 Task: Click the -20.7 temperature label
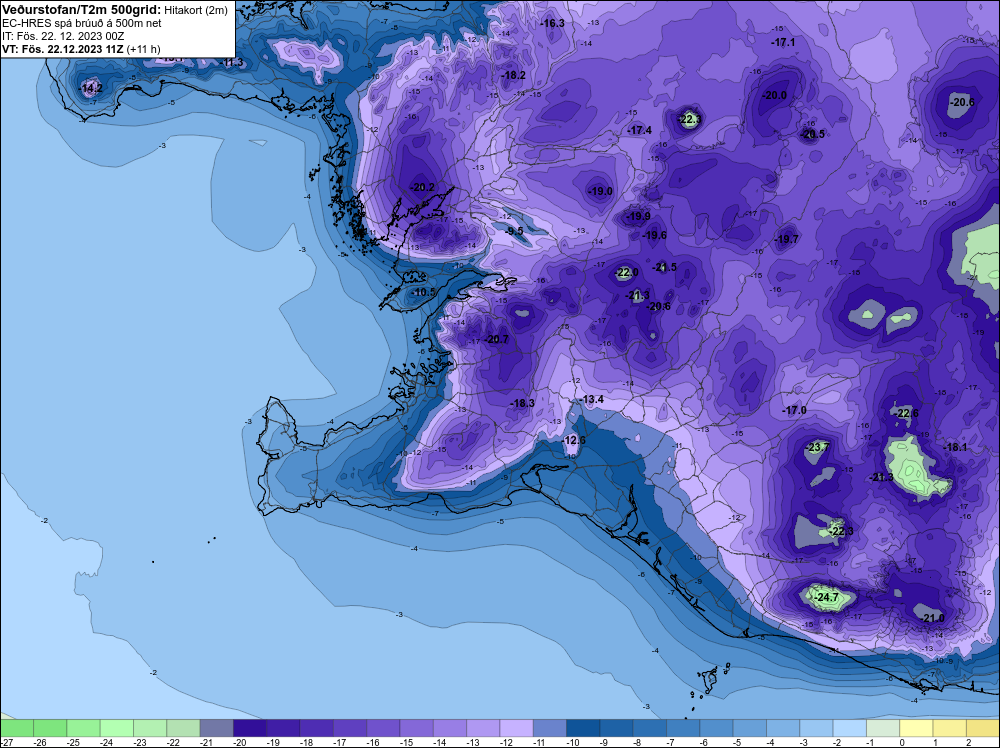pos(497,339)
